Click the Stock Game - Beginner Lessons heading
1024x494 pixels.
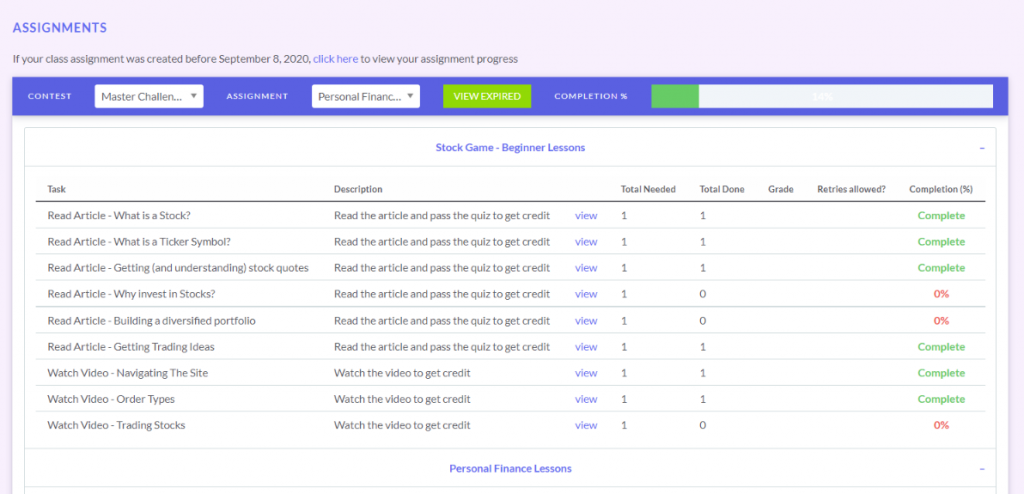click(x=510, y=148)
